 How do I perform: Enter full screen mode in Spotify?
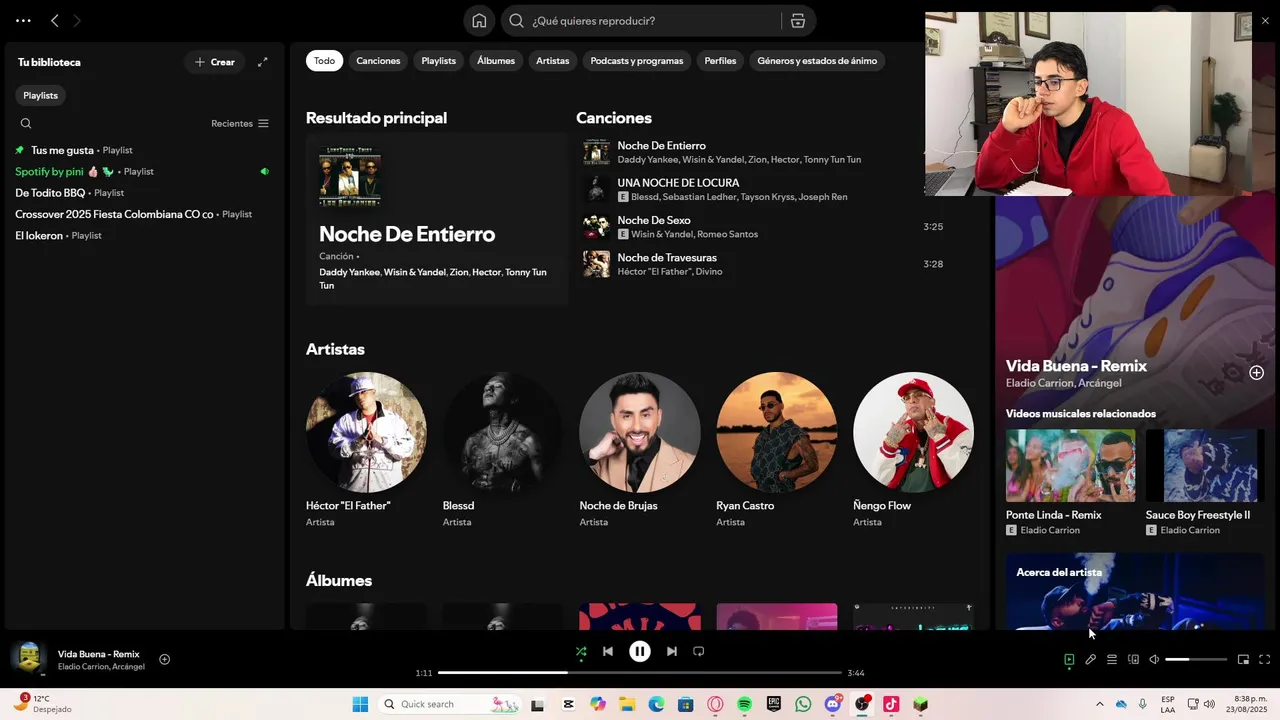(1264, 660)
